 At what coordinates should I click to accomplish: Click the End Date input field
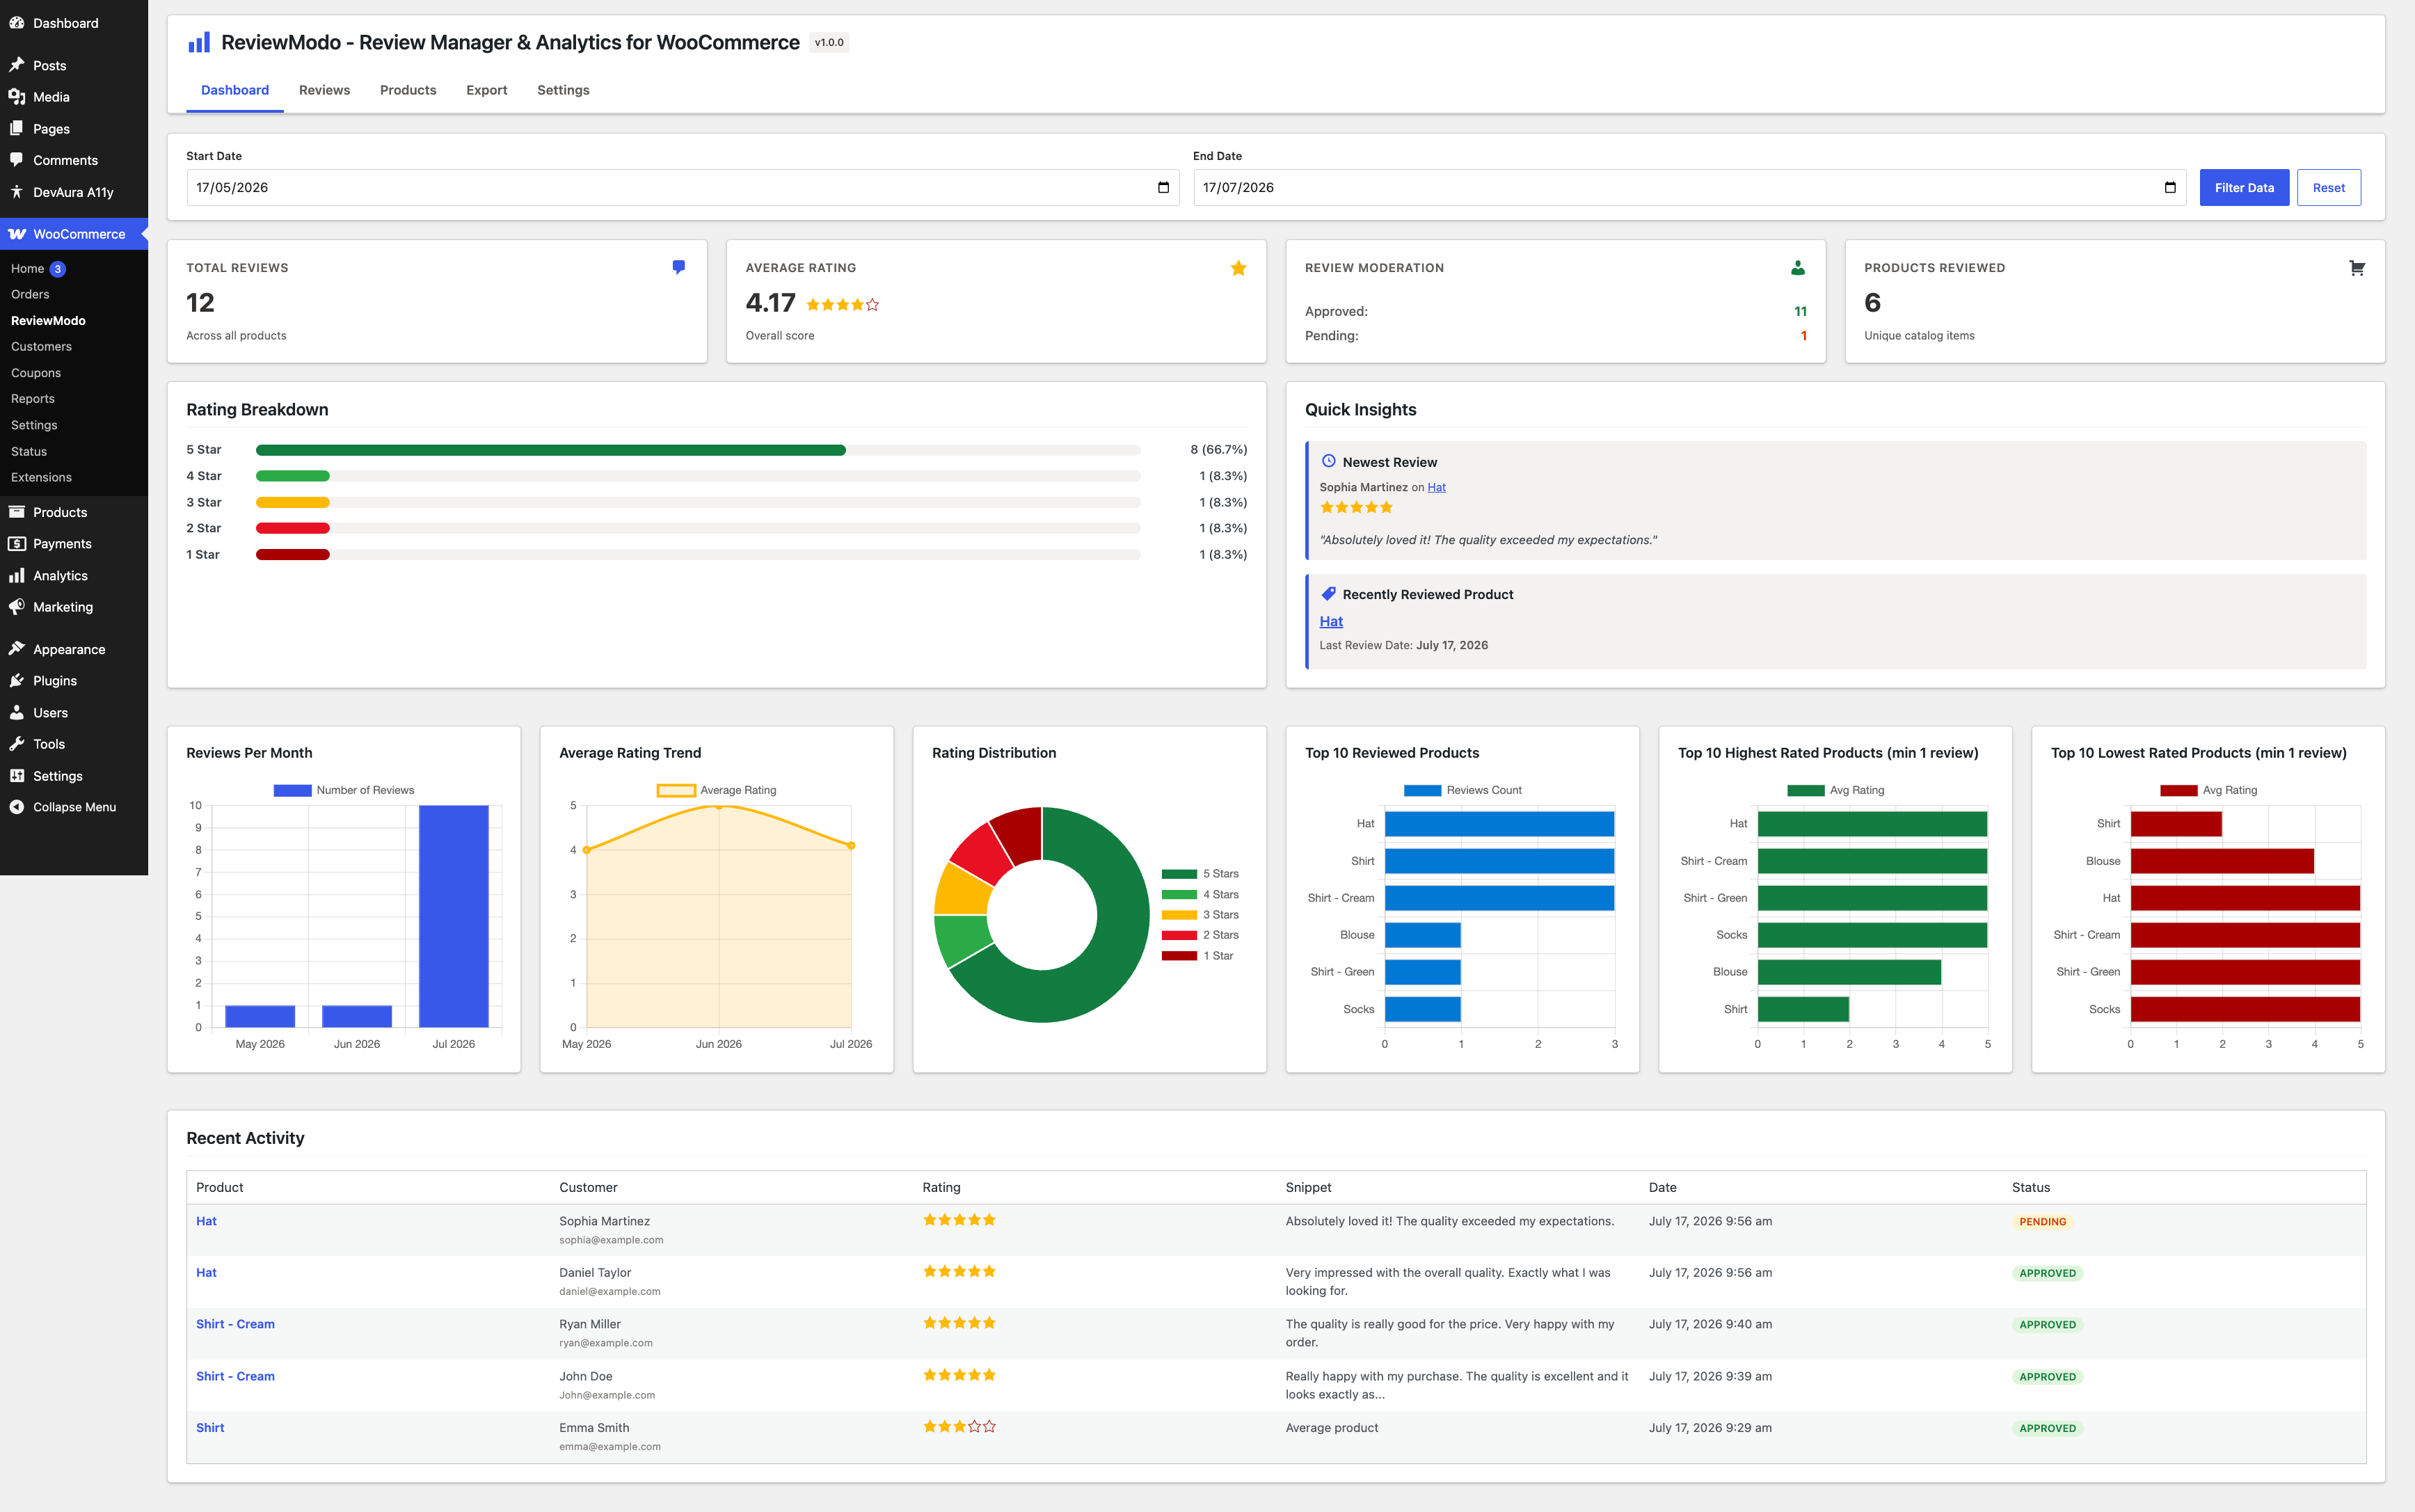[1690, 188]
